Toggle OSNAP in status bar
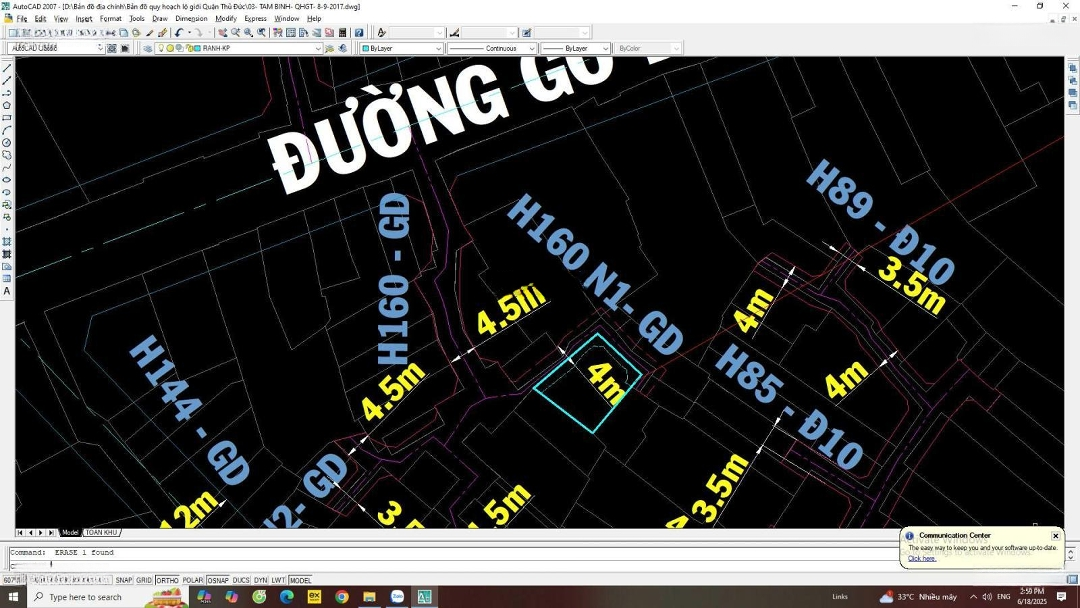 [217, 580]
